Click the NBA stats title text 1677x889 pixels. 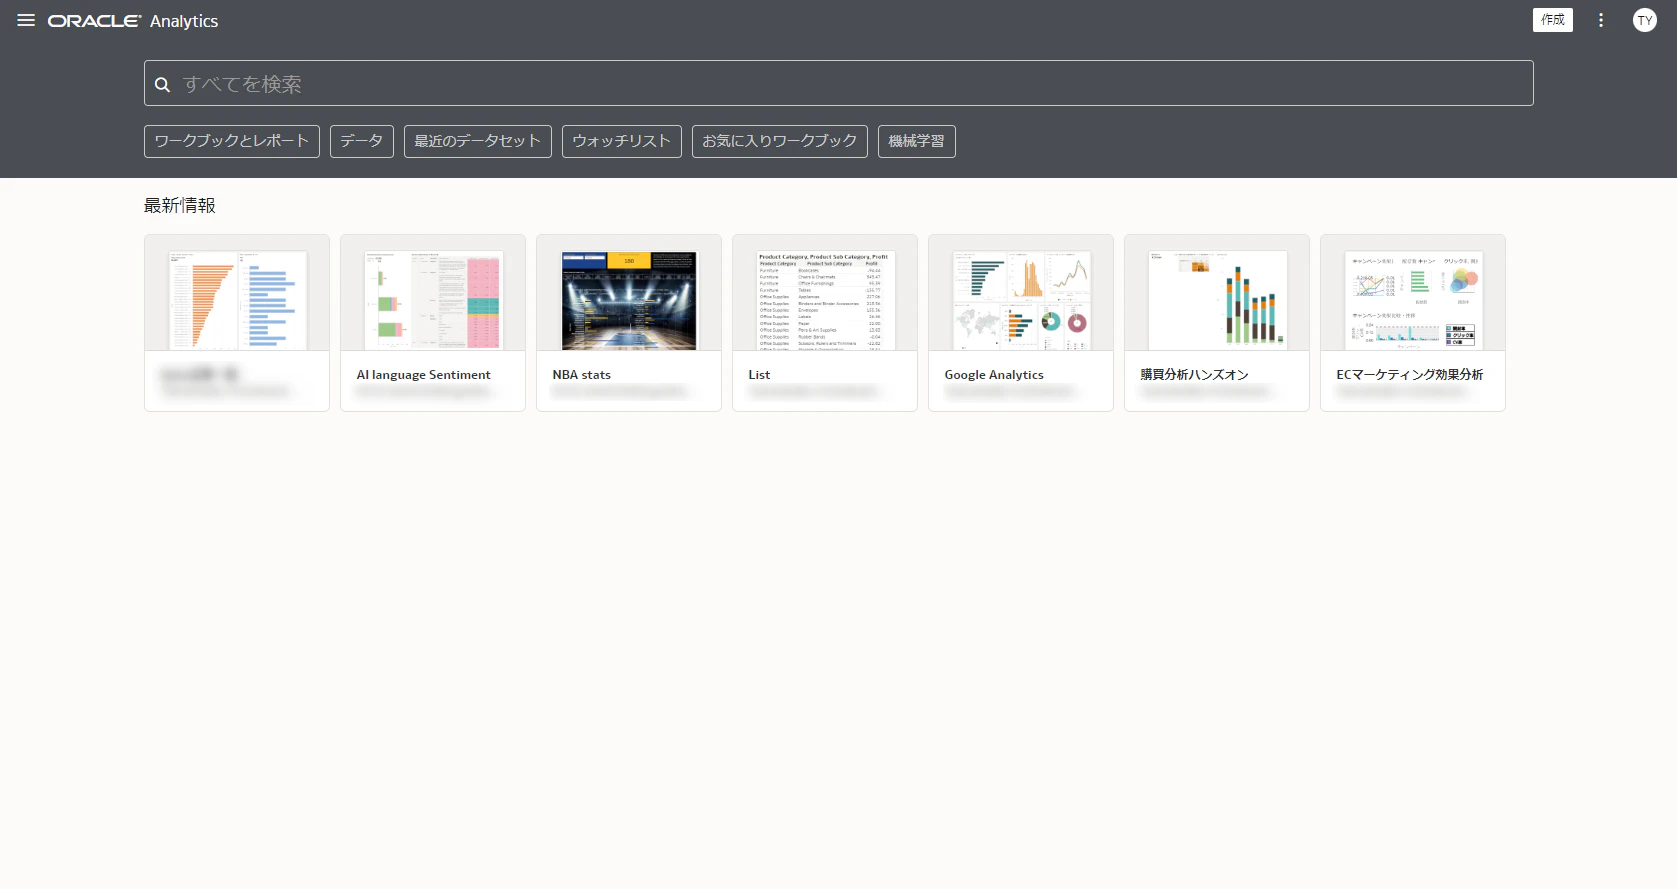(582, 375)
